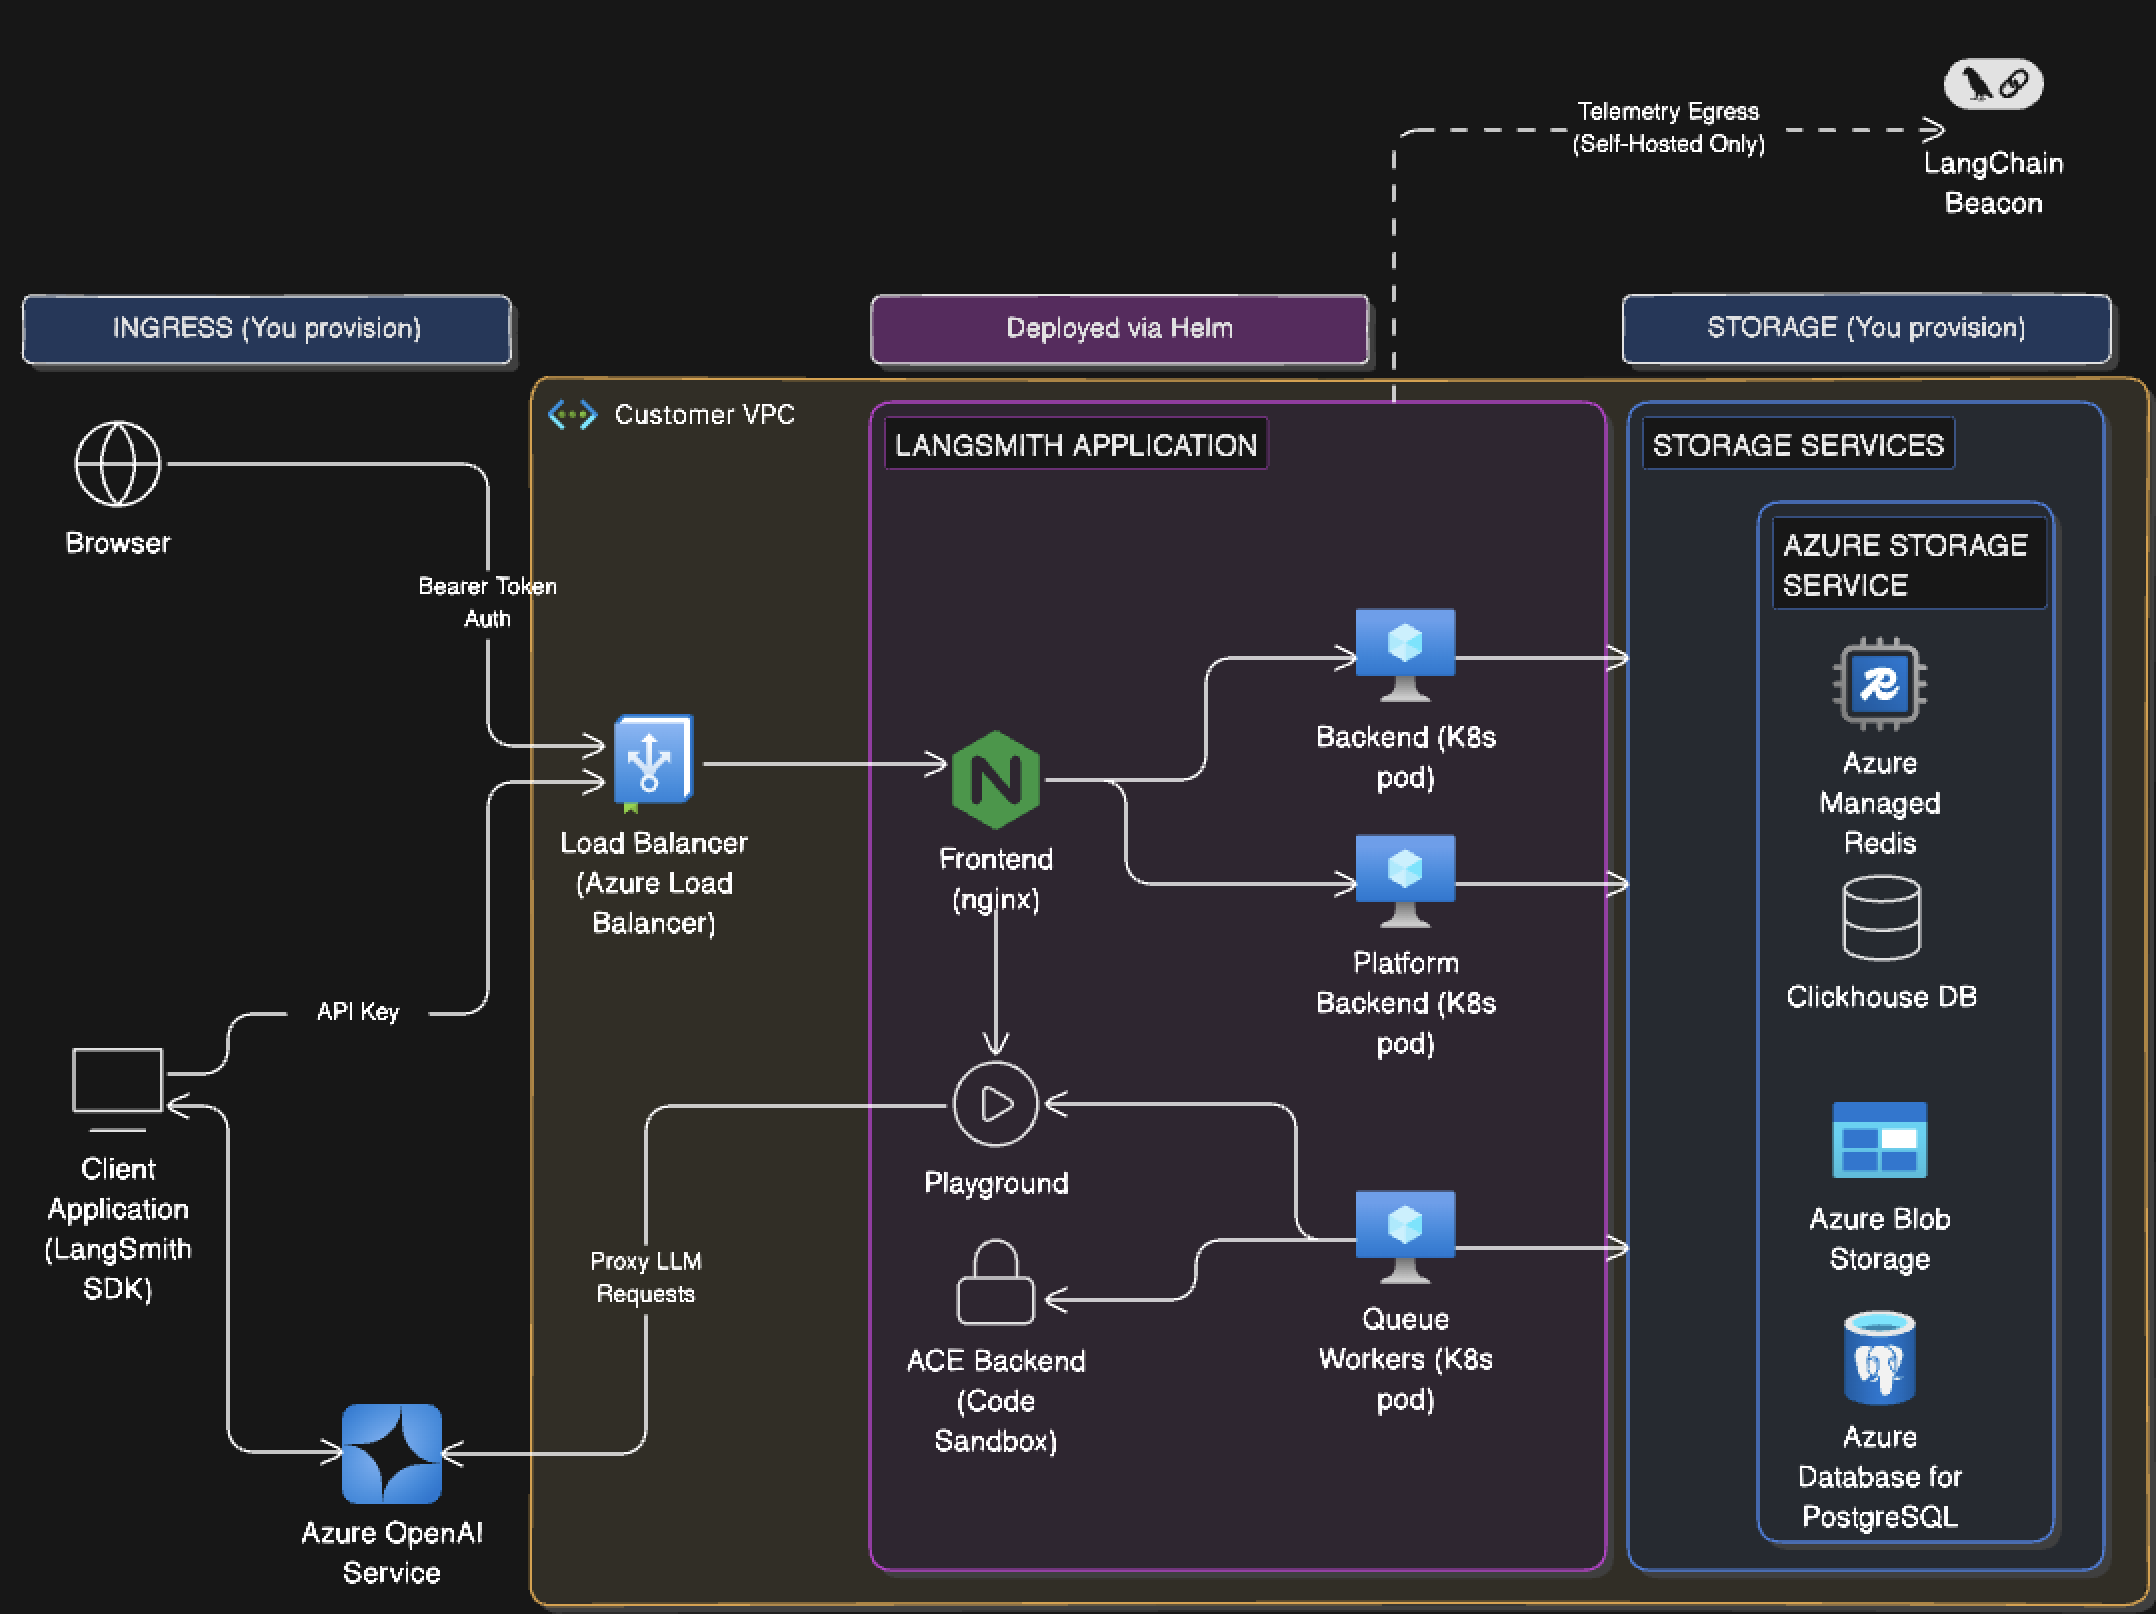
Task: Click the Playground caption text
Action: click(996, 1183)
